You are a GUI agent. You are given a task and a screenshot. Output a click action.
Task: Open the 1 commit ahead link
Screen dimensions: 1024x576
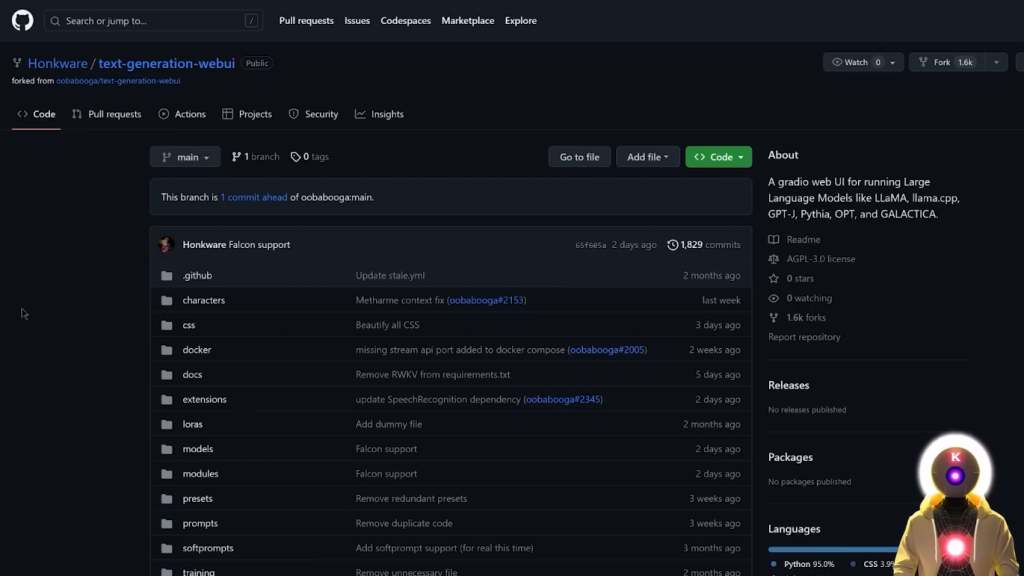coord(254,197)
